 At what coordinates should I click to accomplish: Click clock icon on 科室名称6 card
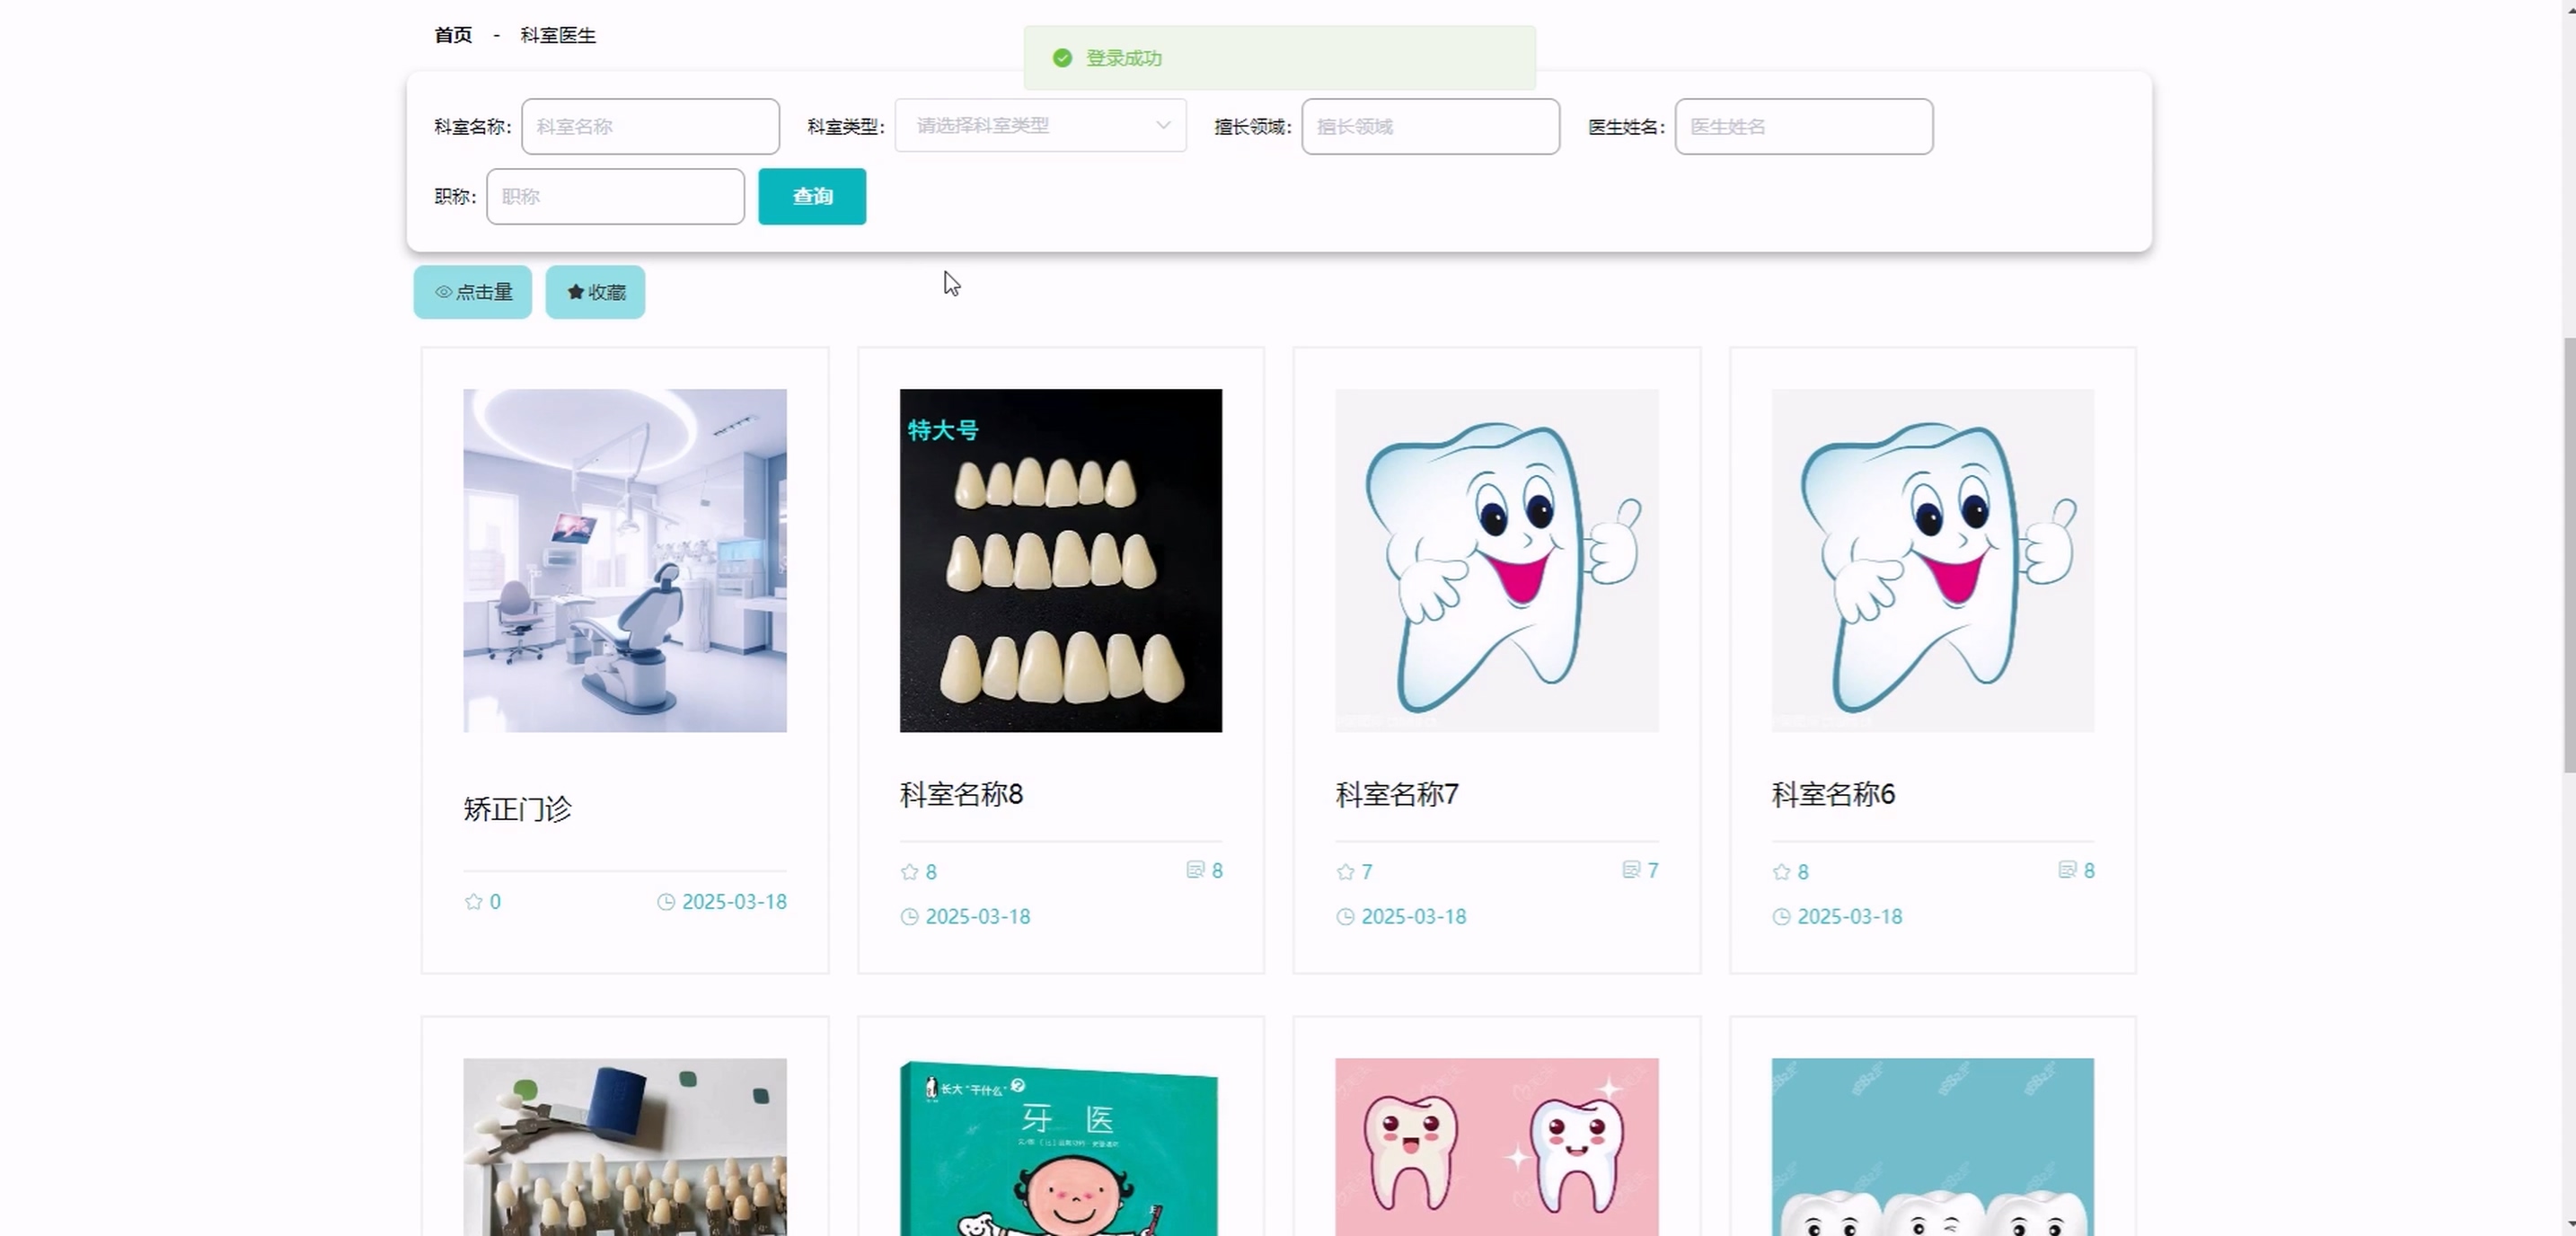click(1781, 917)
